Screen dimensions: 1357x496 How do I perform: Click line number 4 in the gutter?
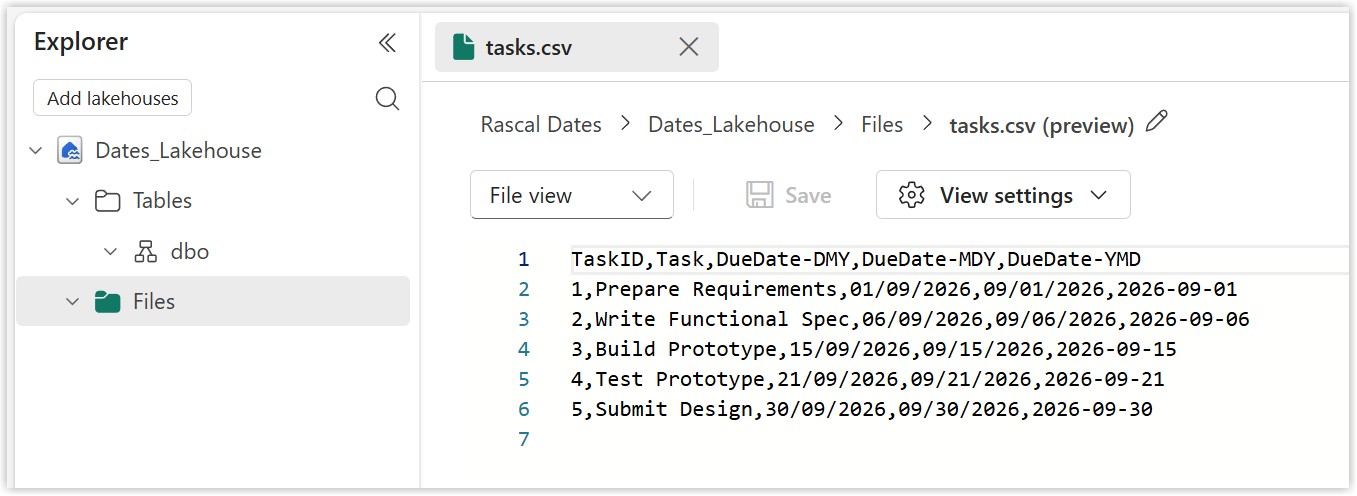(x=524, y=350)
